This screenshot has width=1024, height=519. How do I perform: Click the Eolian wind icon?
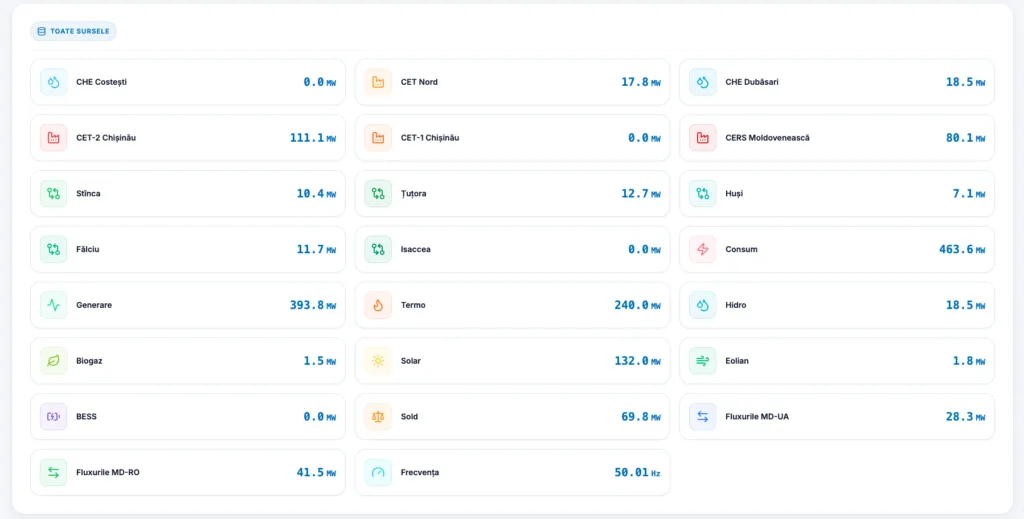703,361
